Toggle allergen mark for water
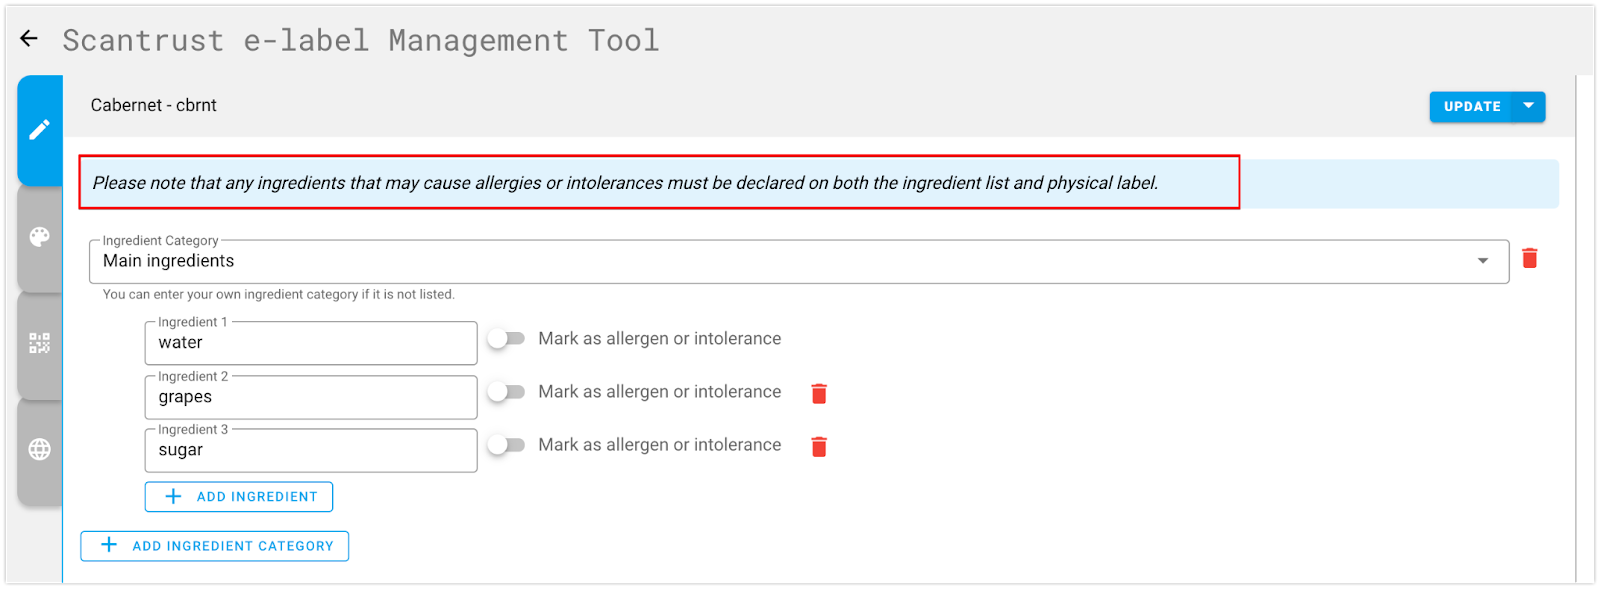 click(x=506, y=339)
